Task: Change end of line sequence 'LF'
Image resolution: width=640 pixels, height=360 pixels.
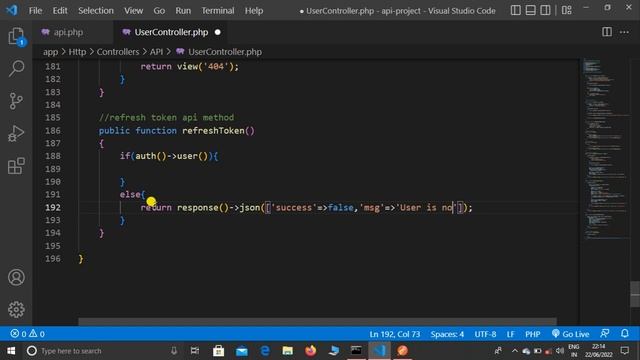Action: (x=510, y=334)
